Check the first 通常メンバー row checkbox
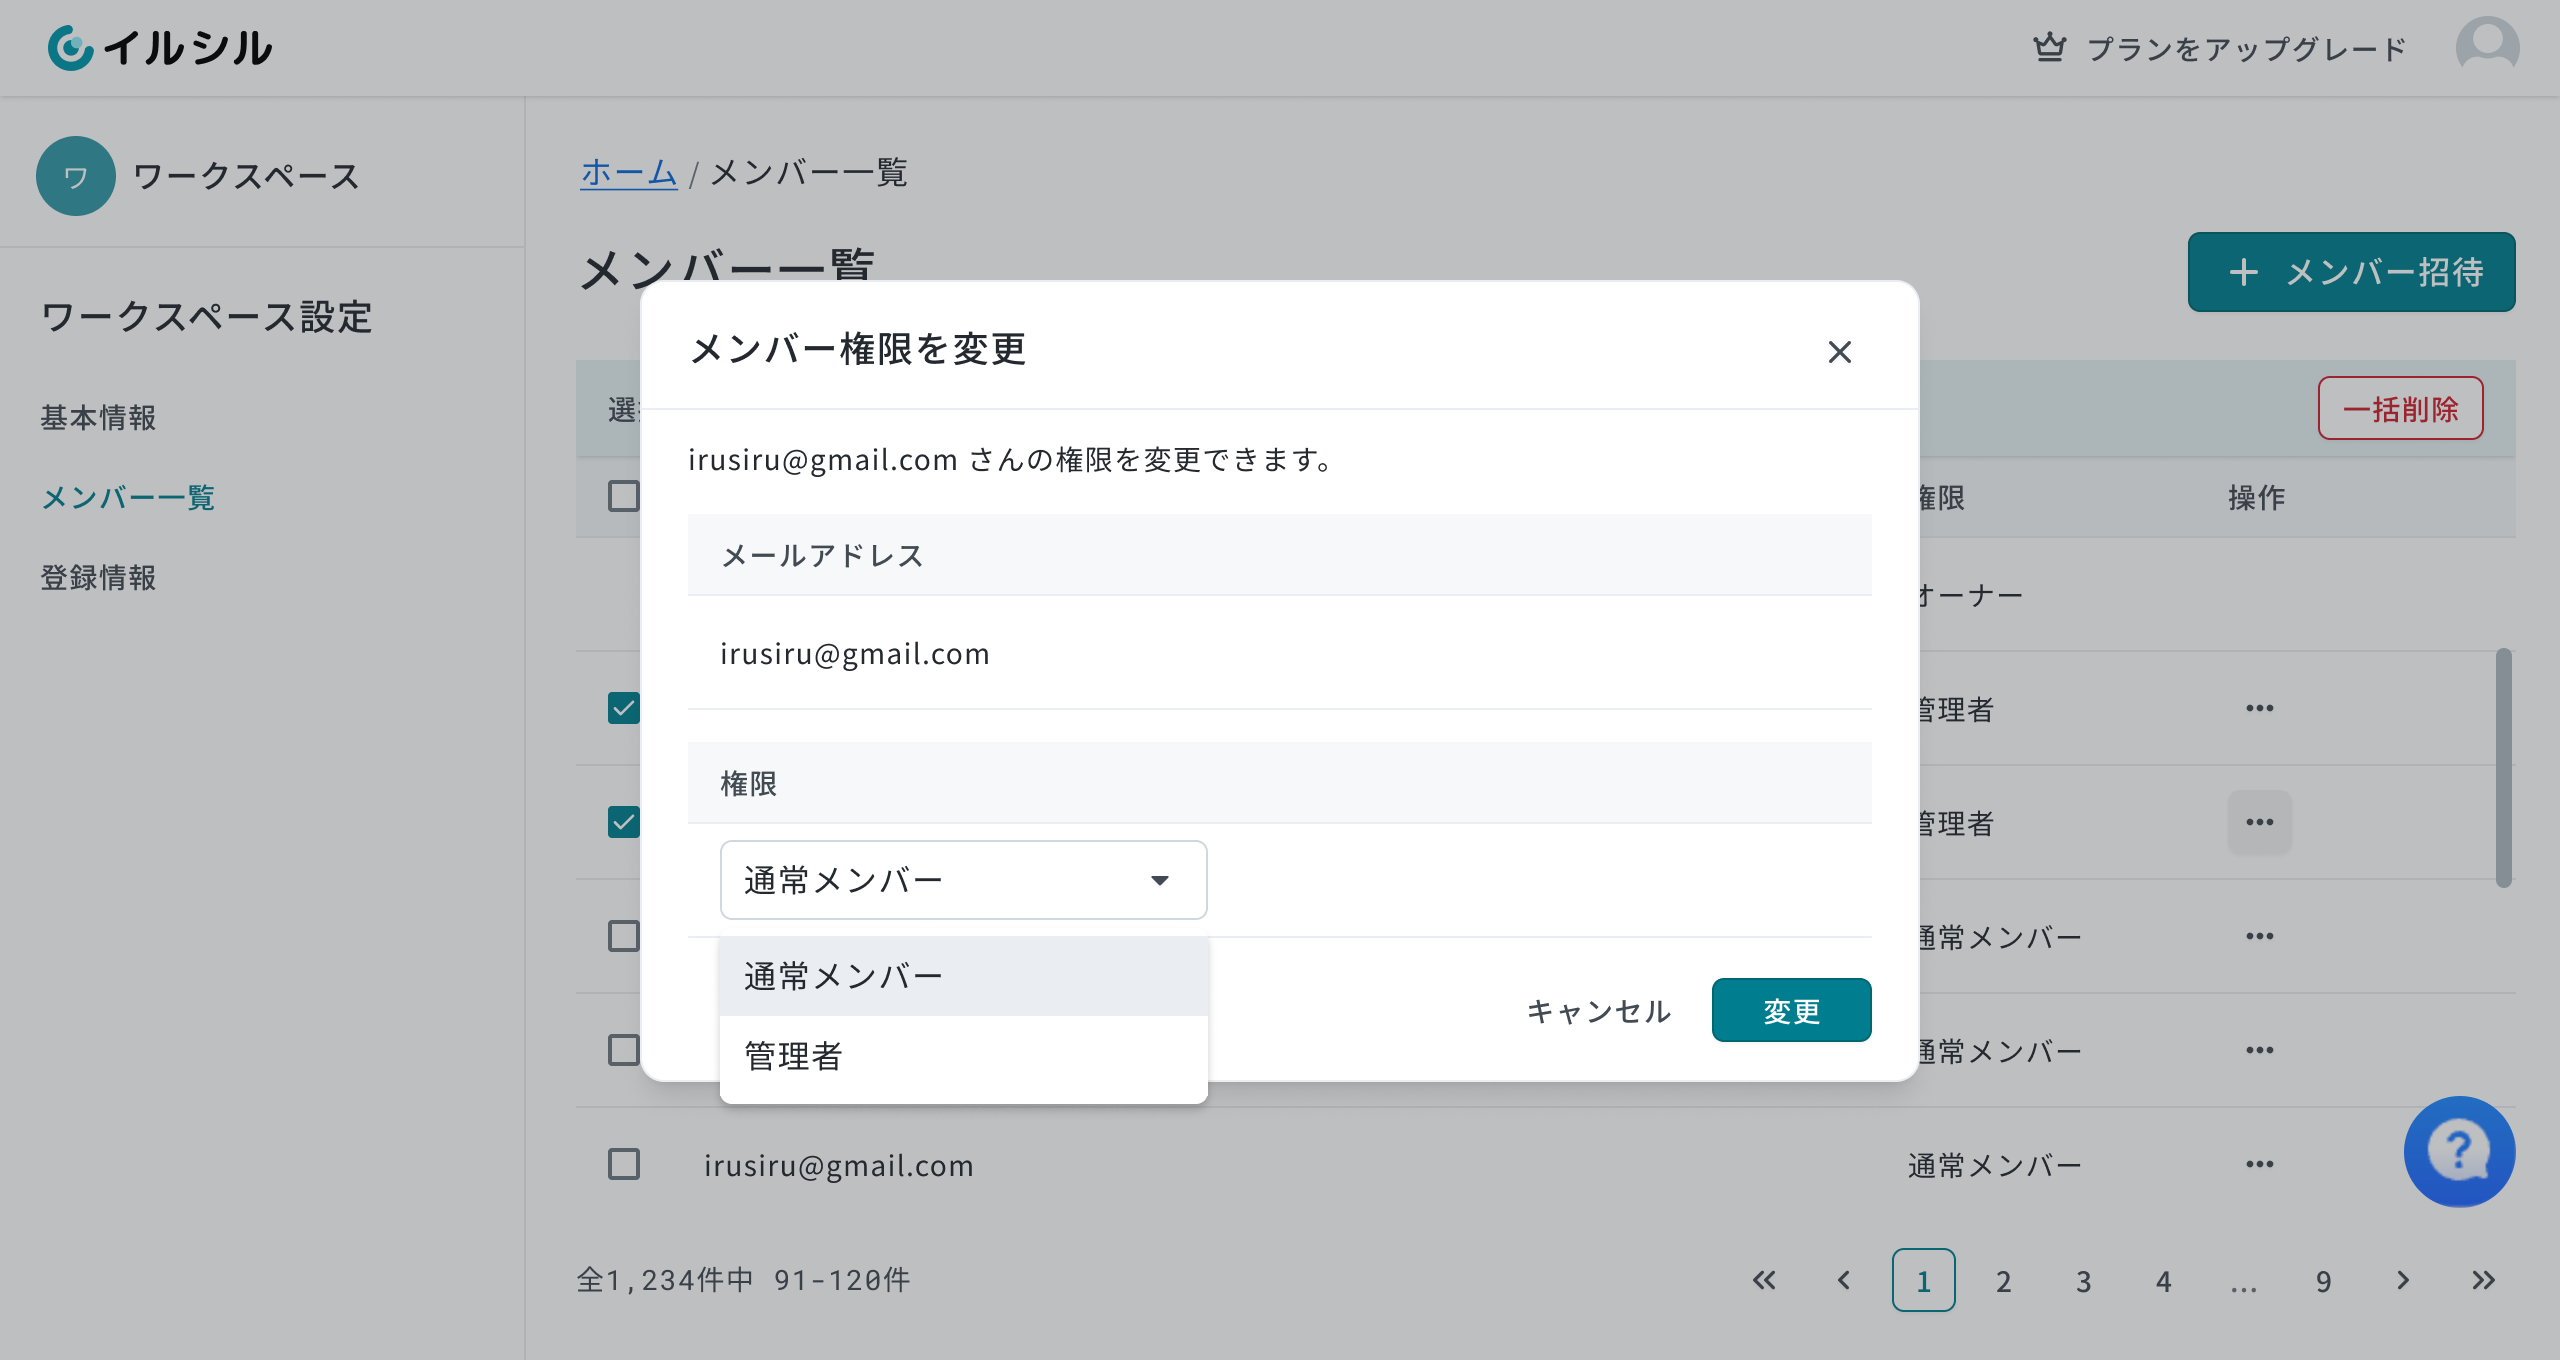Screen dimensions: 2560x1360 coord(624,936)
